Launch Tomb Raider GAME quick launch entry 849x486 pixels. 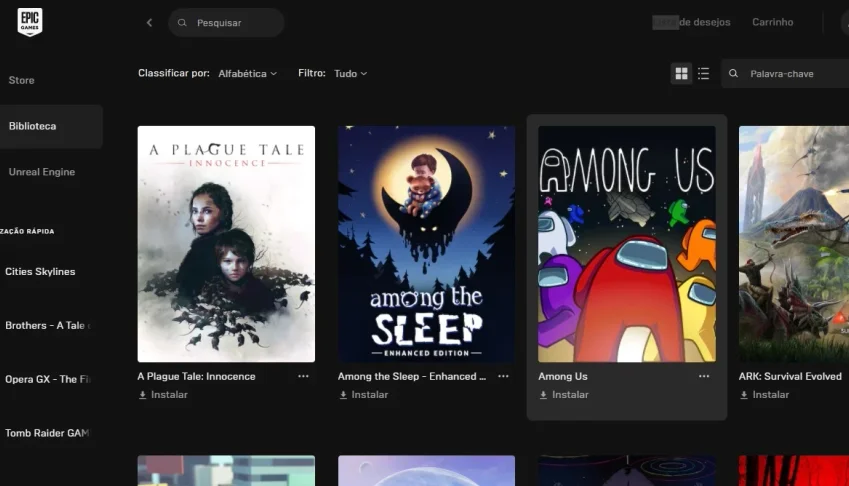pyautogui.click(x=47, y=433)
